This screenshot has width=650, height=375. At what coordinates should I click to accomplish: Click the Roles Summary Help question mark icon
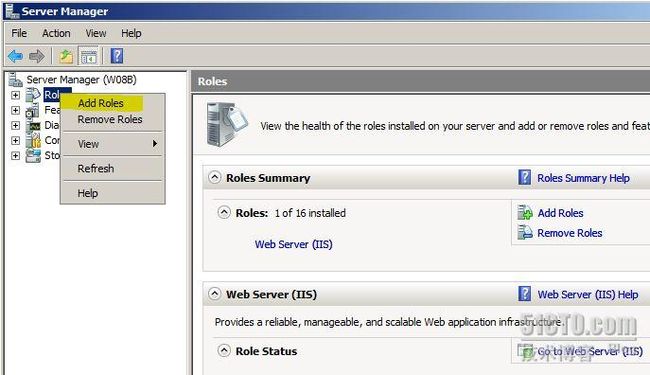tap(524, 177)
